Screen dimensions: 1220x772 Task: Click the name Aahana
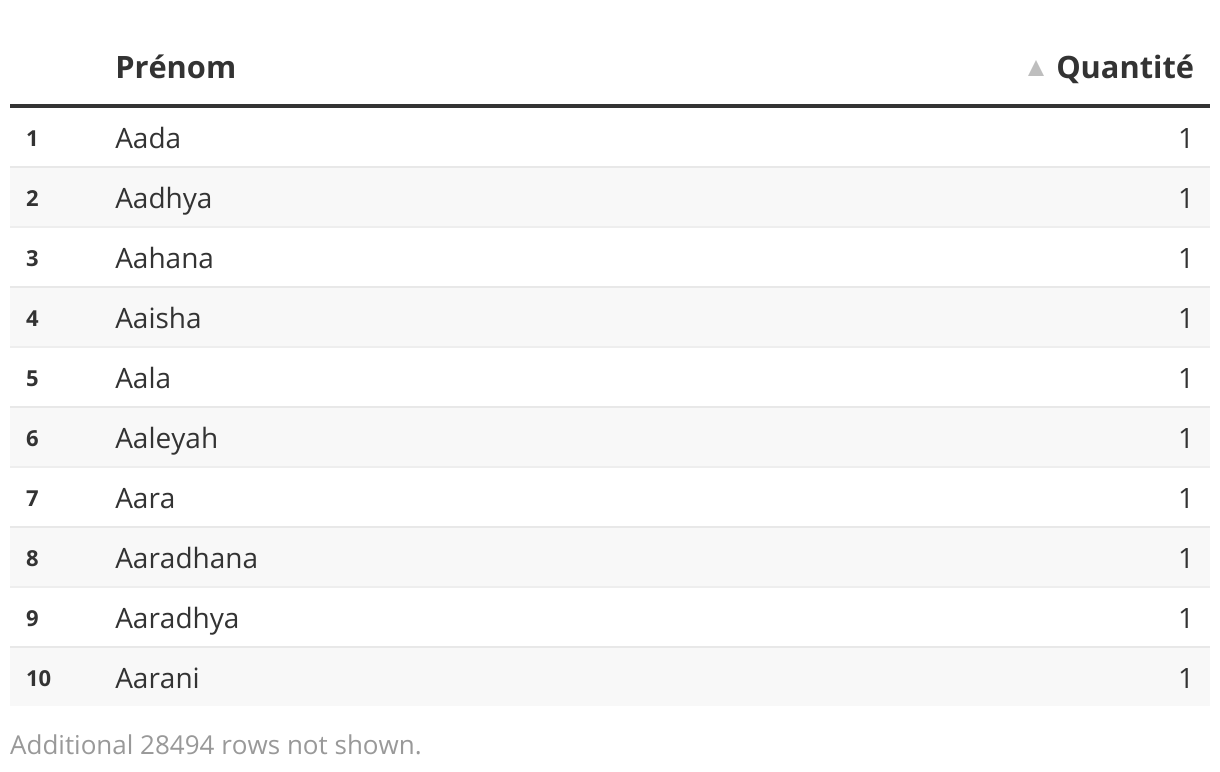click(x=164, y=258)
